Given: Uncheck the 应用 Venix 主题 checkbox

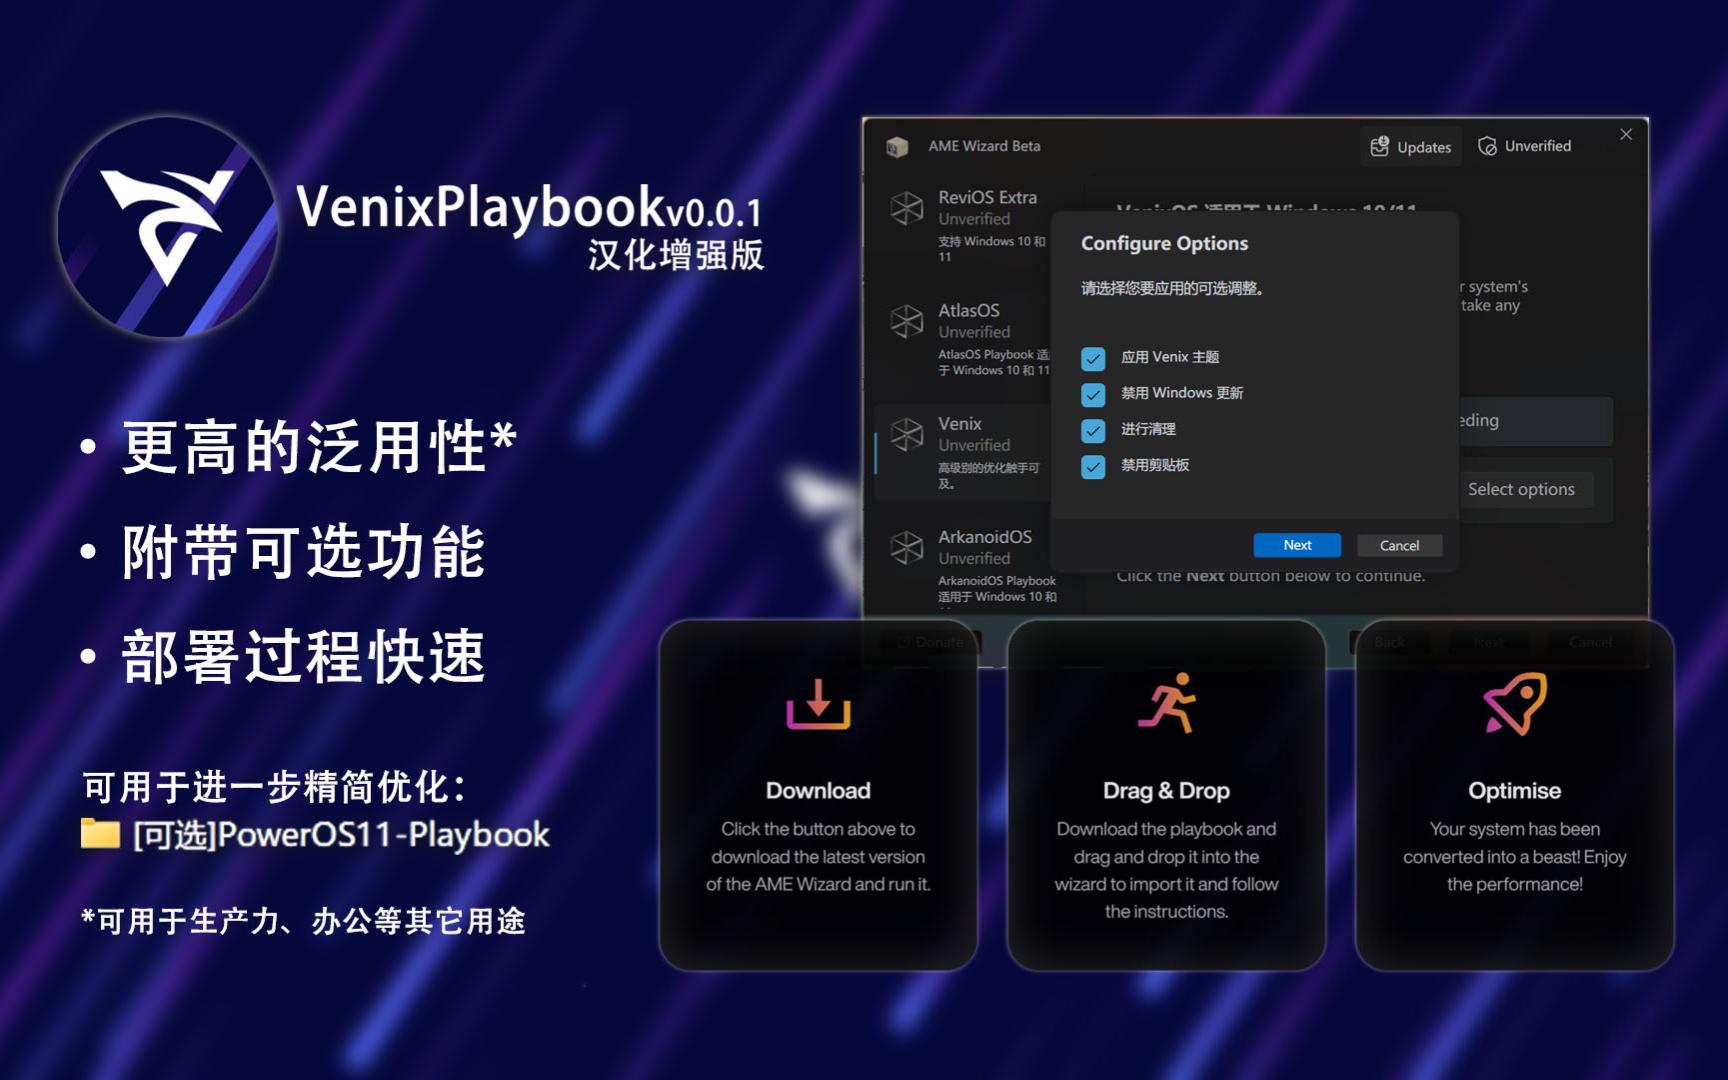Looking at the screenshot, I should pos(1093,358).
